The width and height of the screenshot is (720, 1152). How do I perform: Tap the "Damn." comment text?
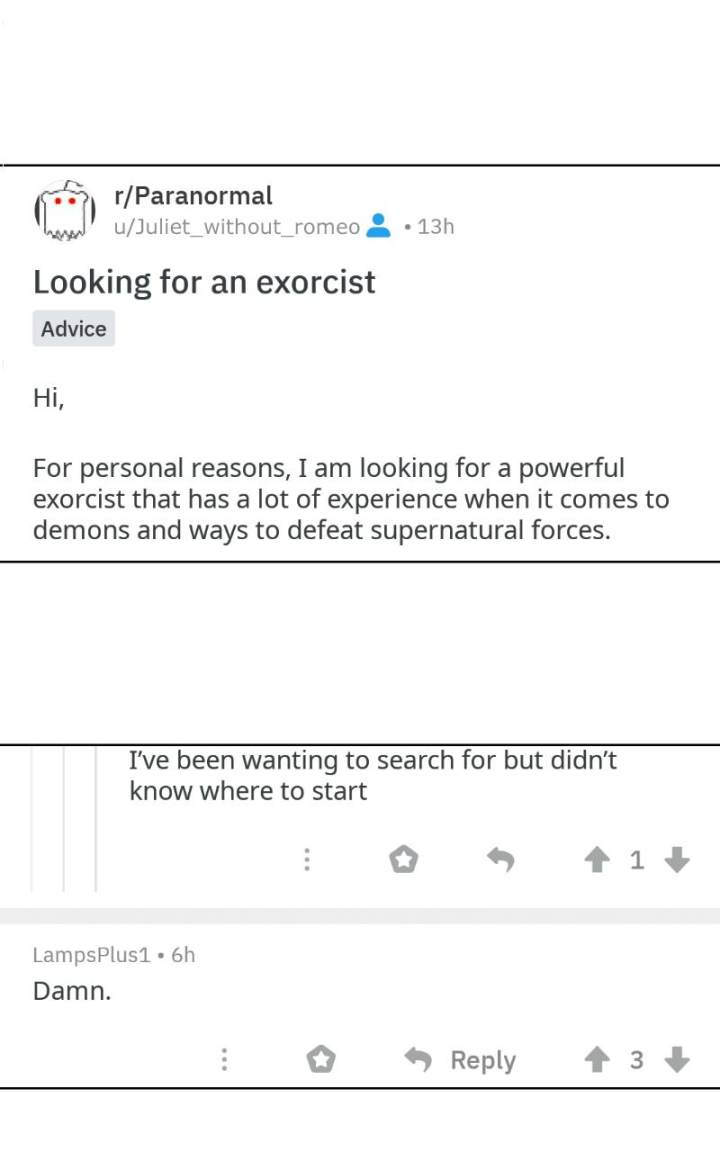72,992
